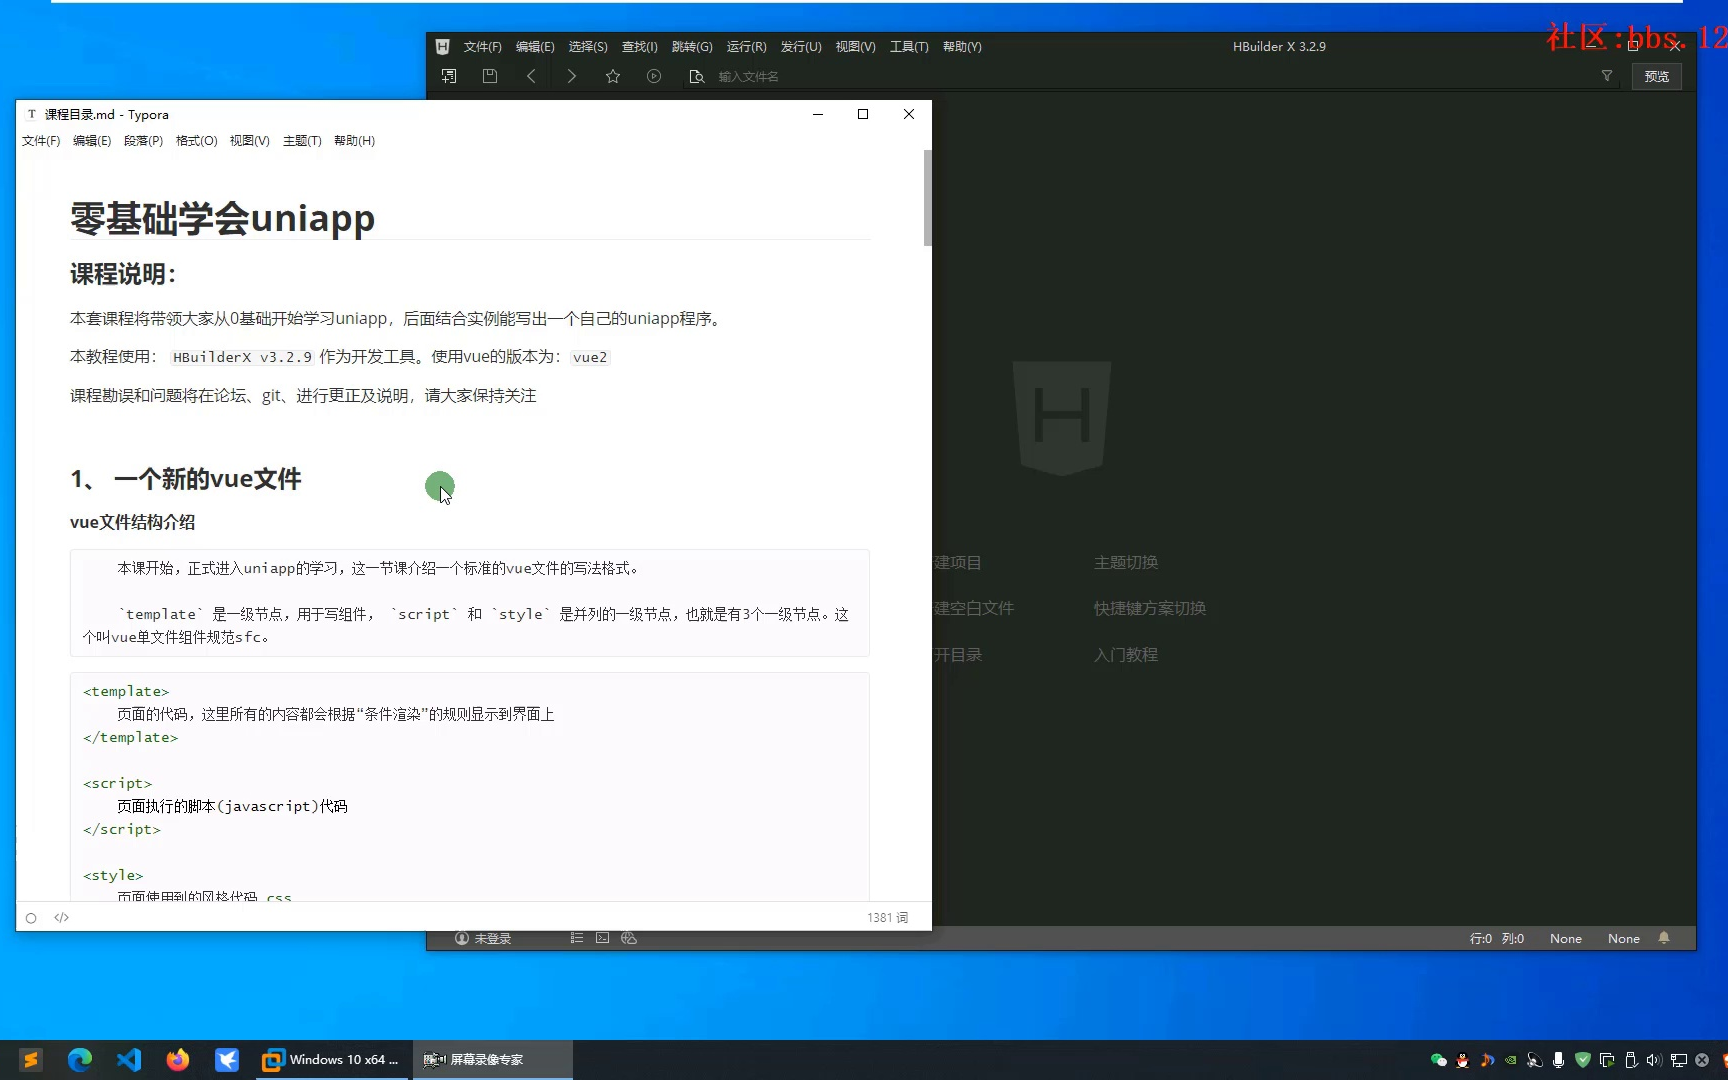Open HBuilder X 运行(R) menu
Screen dimensions: 1728x1080
point(746,47)
